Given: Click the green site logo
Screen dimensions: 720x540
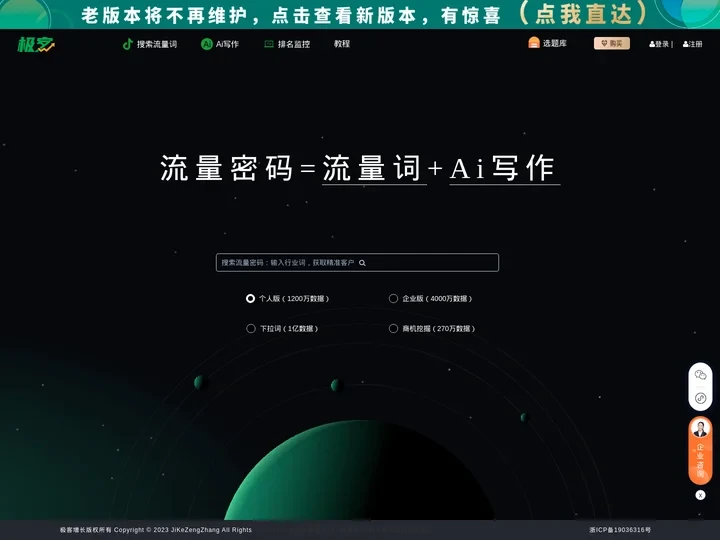Looking at the screenshot, I should click(x=36, y=45).
